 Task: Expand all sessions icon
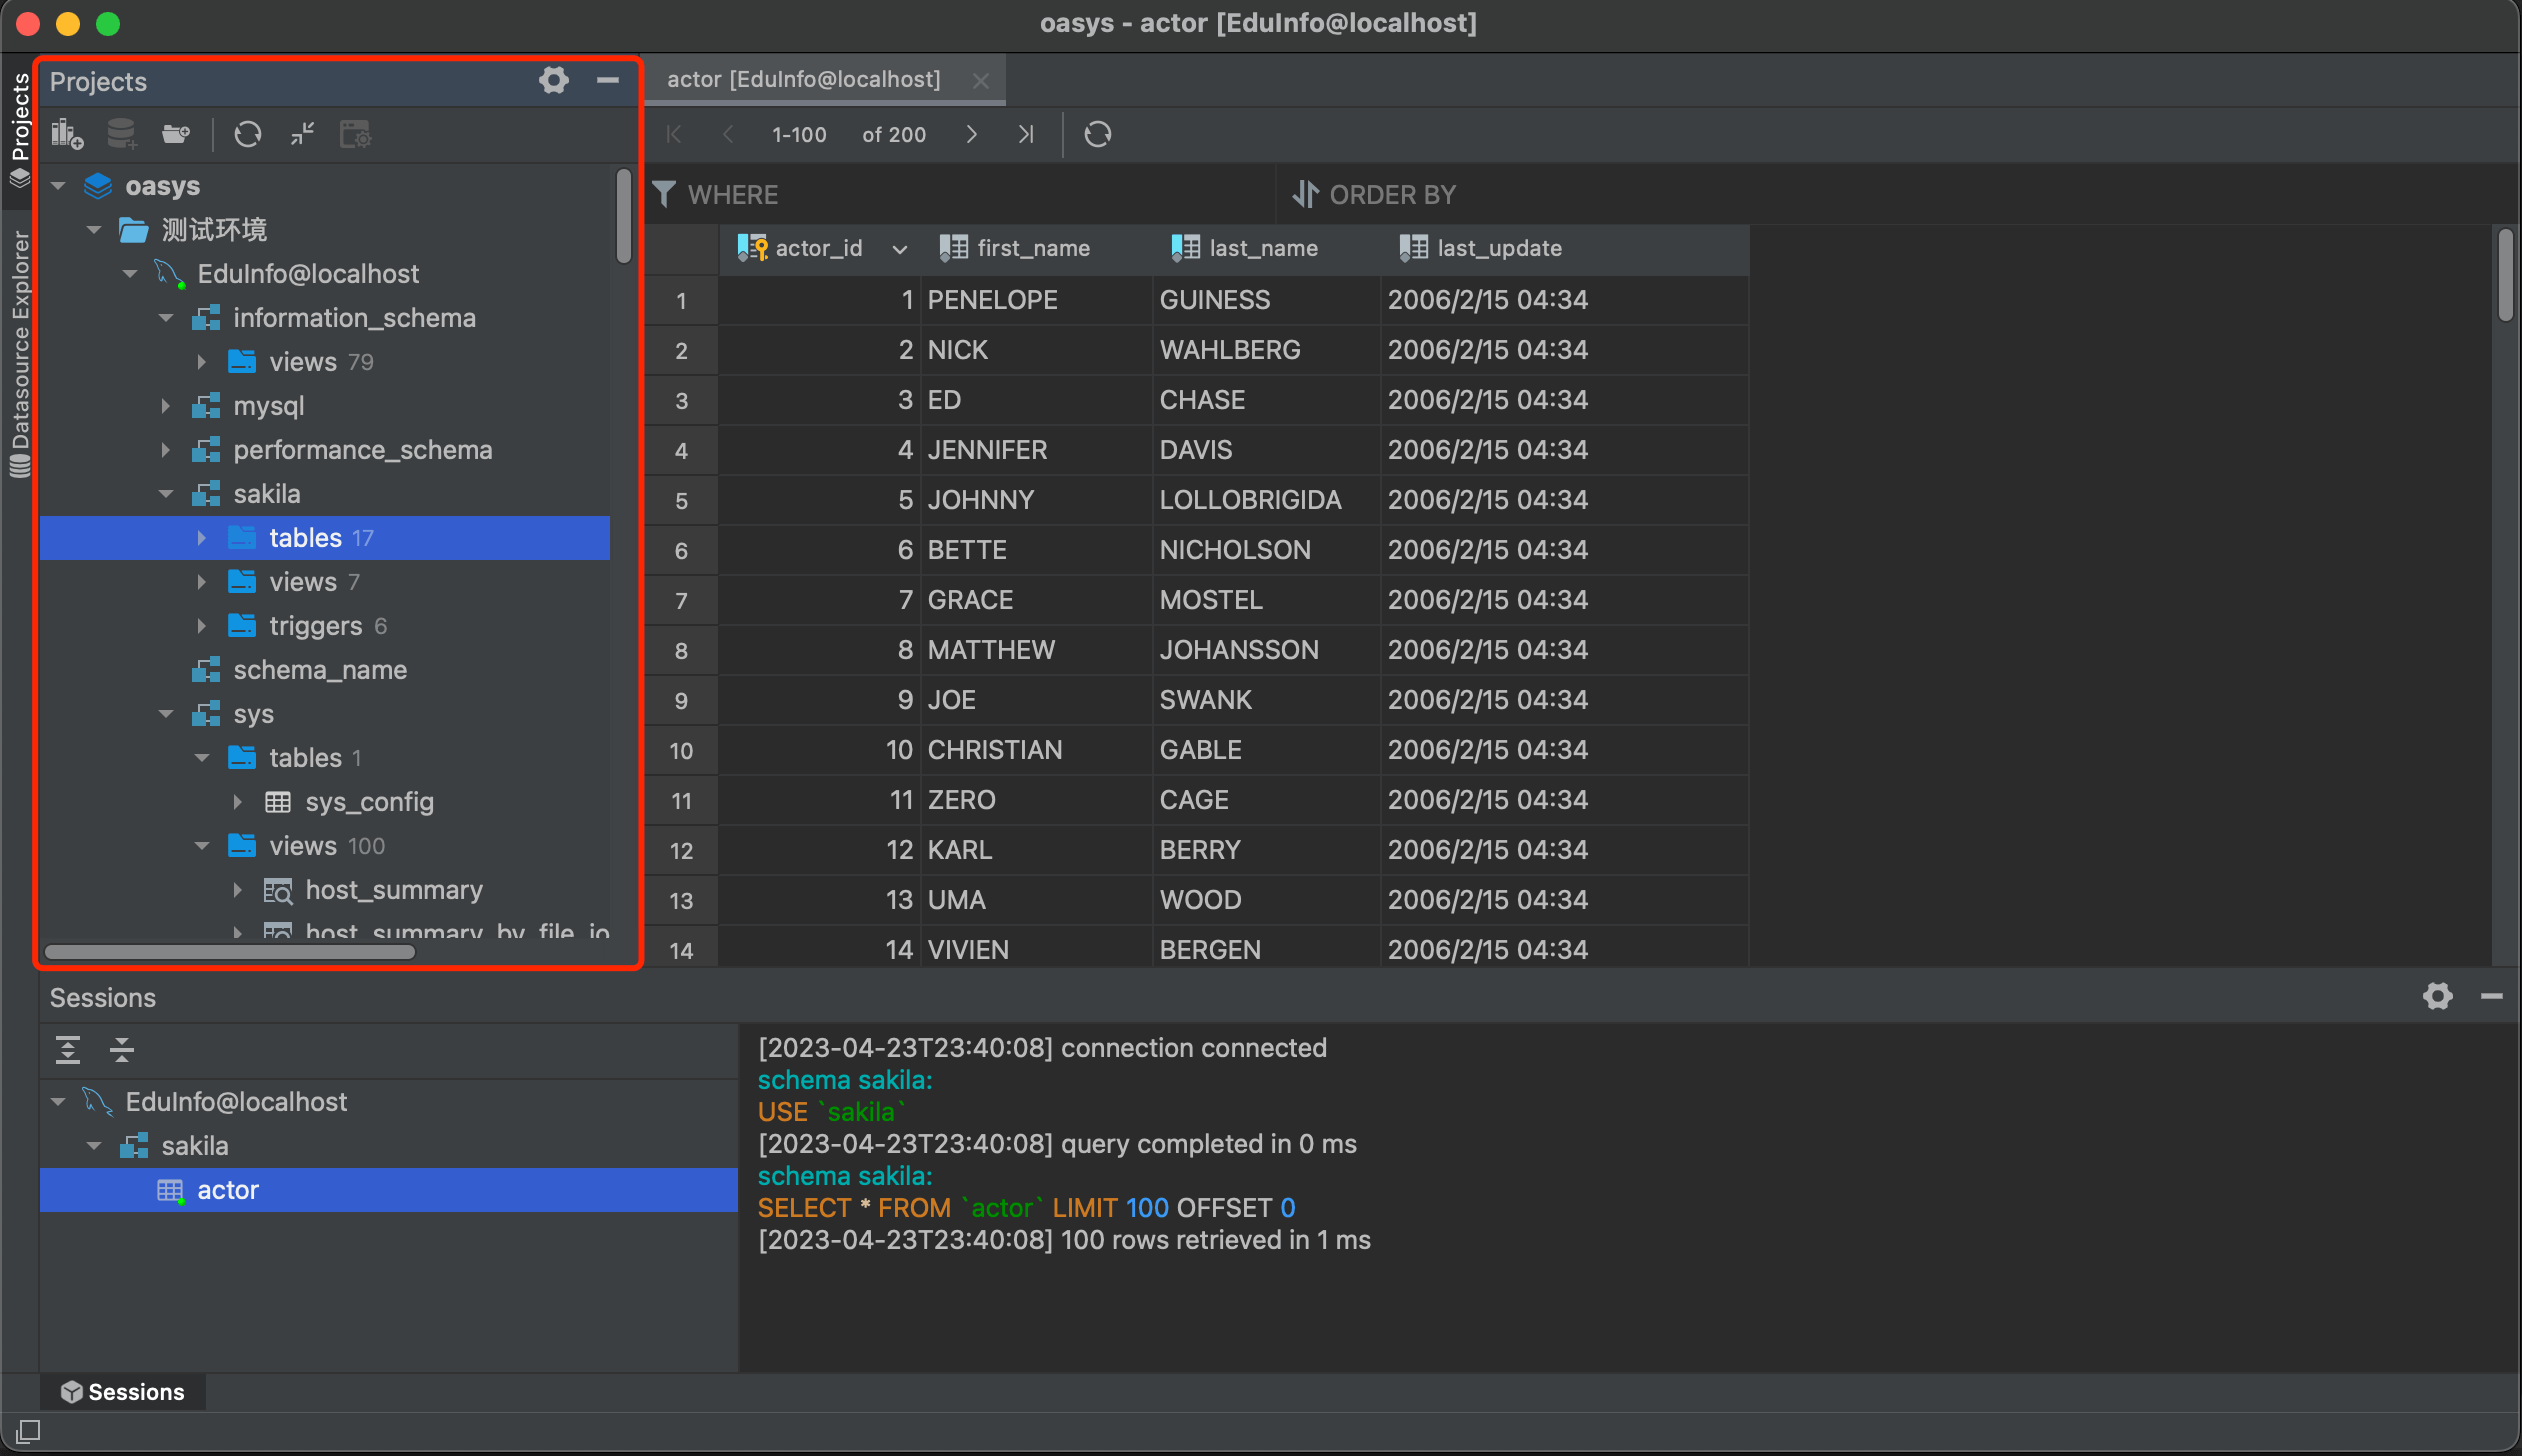click(x=68, y=1049)
